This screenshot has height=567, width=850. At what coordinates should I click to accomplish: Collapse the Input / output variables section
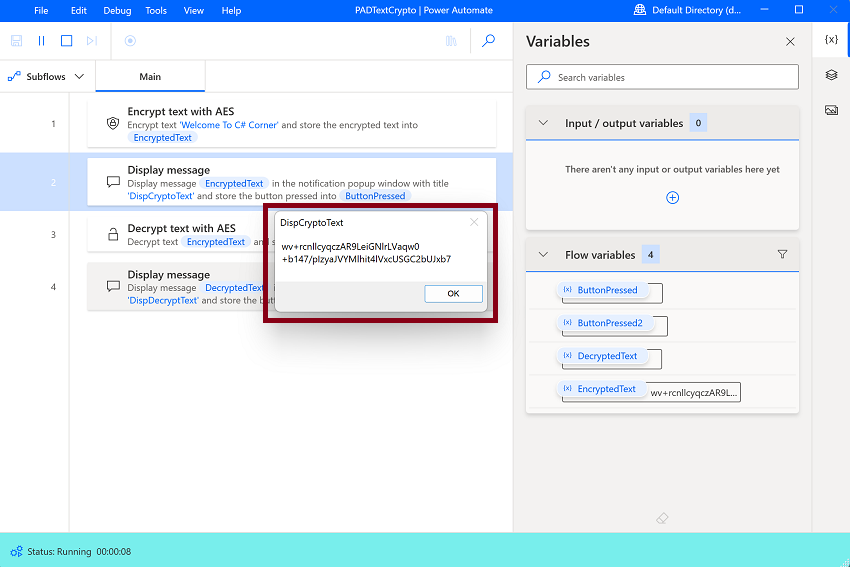click(x=543, y=123)
